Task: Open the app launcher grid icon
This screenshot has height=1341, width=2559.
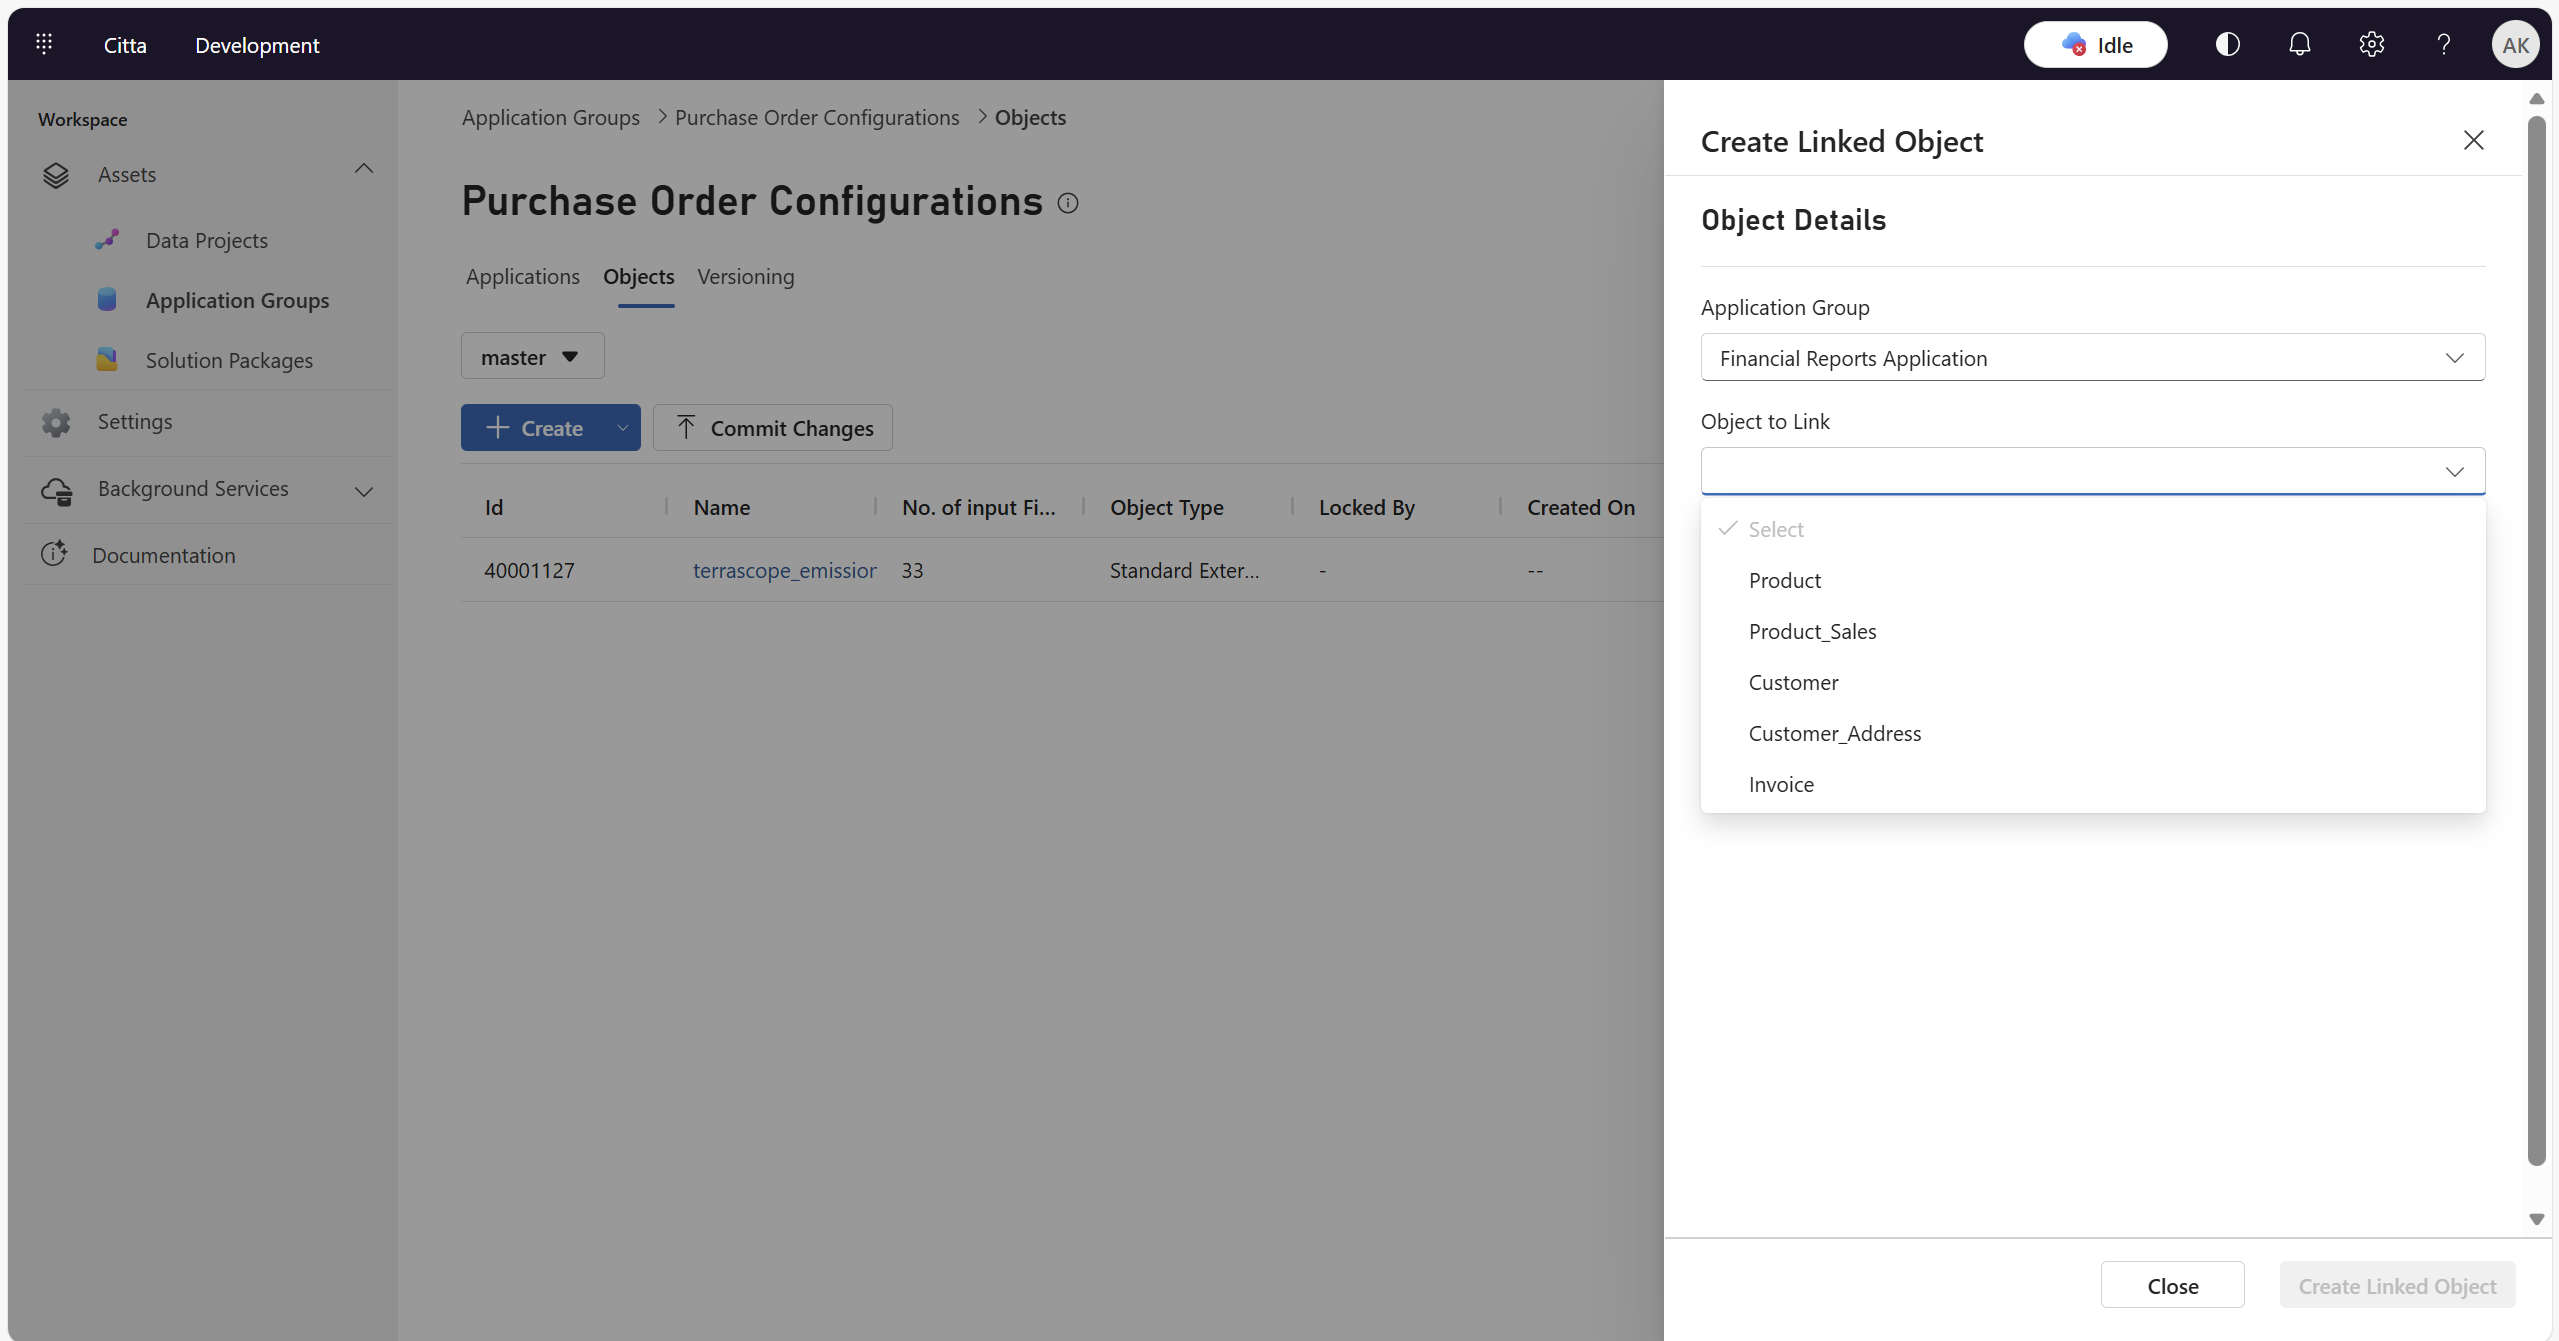Action: point(44,44)
